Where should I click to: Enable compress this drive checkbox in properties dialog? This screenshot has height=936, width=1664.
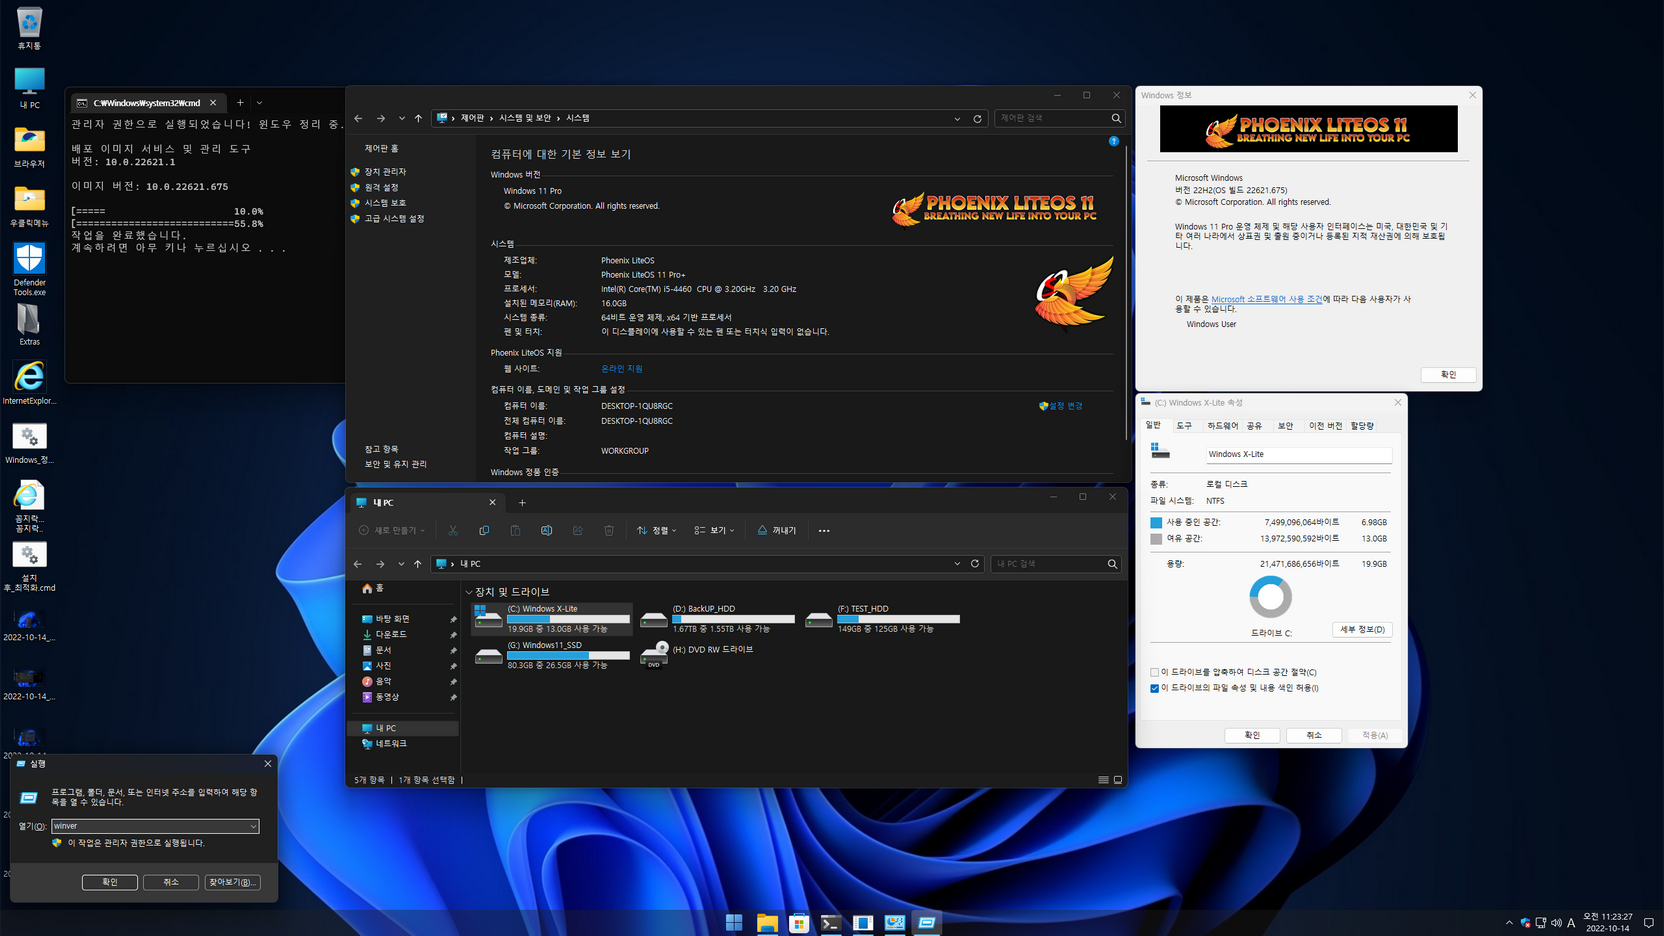(x=1155, y=672)
